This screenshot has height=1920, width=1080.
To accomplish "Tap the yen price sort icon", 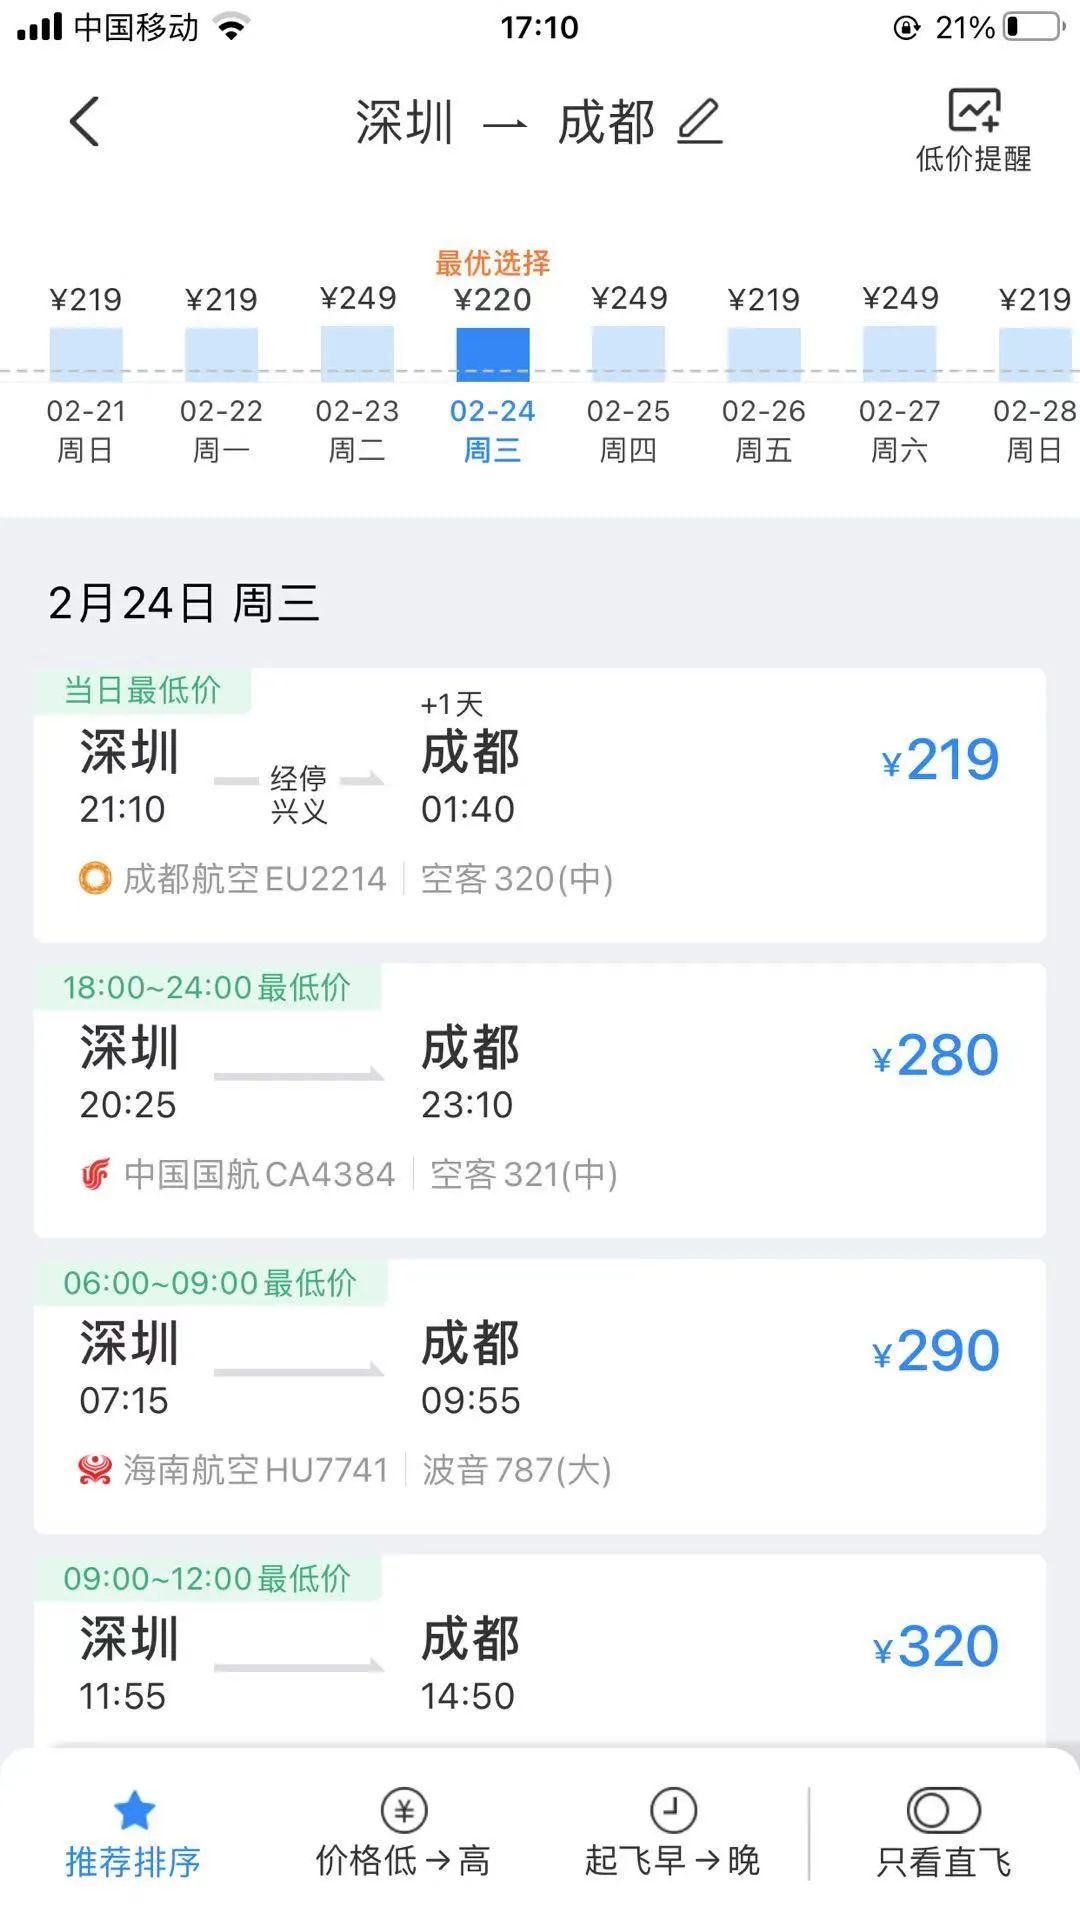I will tap(404, 1810).
